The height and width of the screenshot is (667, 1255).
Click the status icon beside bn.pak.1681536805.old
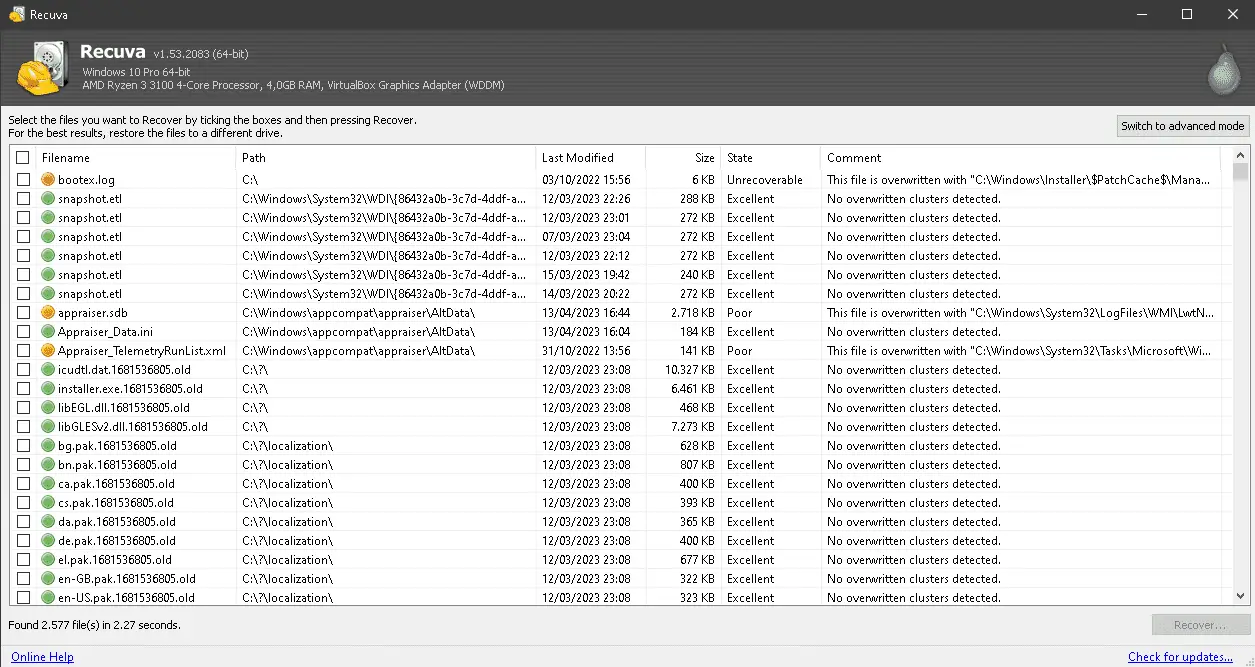click(48, 465)
